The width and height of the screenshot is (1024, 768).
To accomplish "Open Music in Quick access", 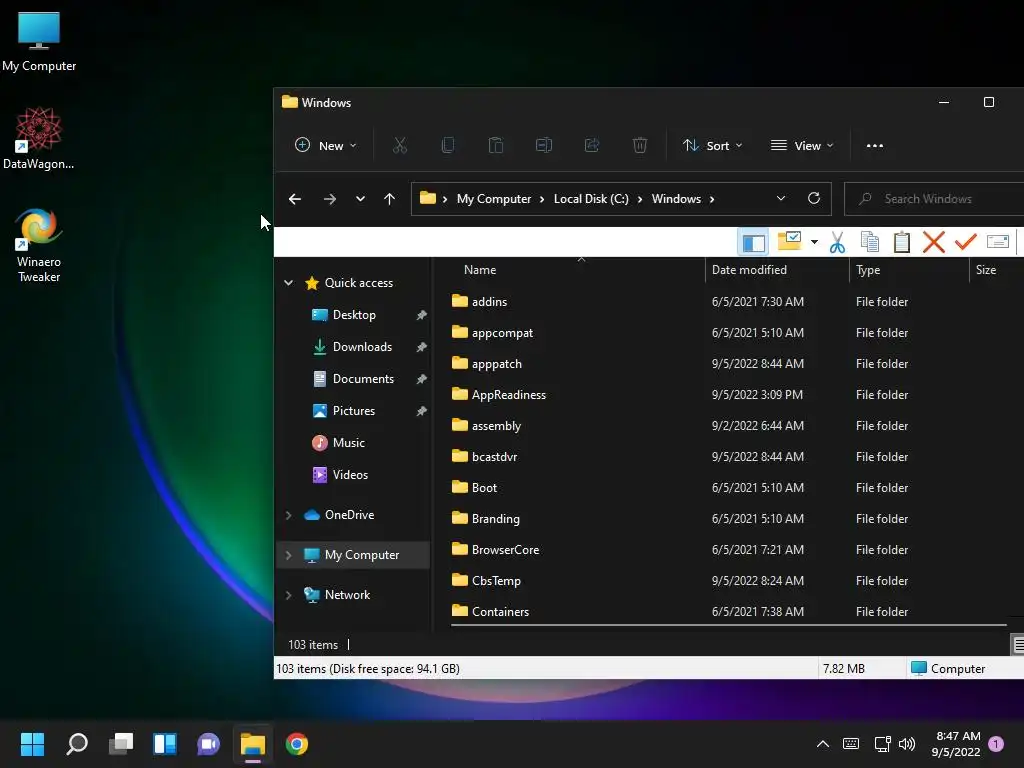I will pos(348,443).
